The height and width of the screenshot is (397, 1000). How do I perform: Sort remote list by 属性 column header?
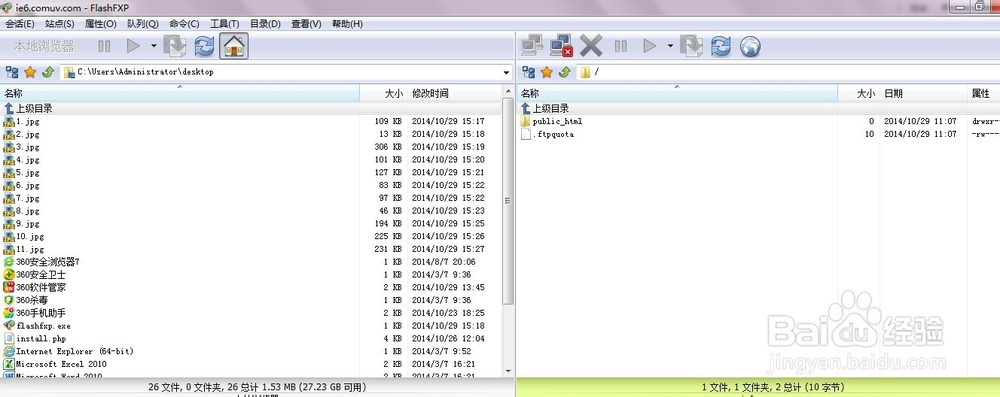[983, 94]
